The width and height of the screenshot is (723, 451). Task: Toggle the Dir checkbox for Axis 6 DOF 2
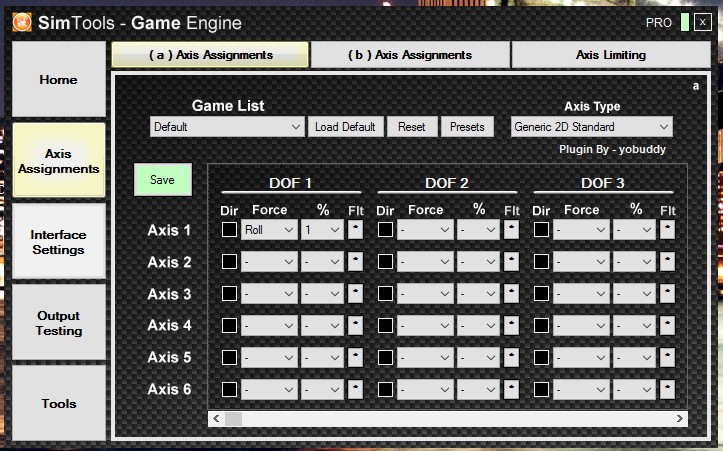[385, 389]
